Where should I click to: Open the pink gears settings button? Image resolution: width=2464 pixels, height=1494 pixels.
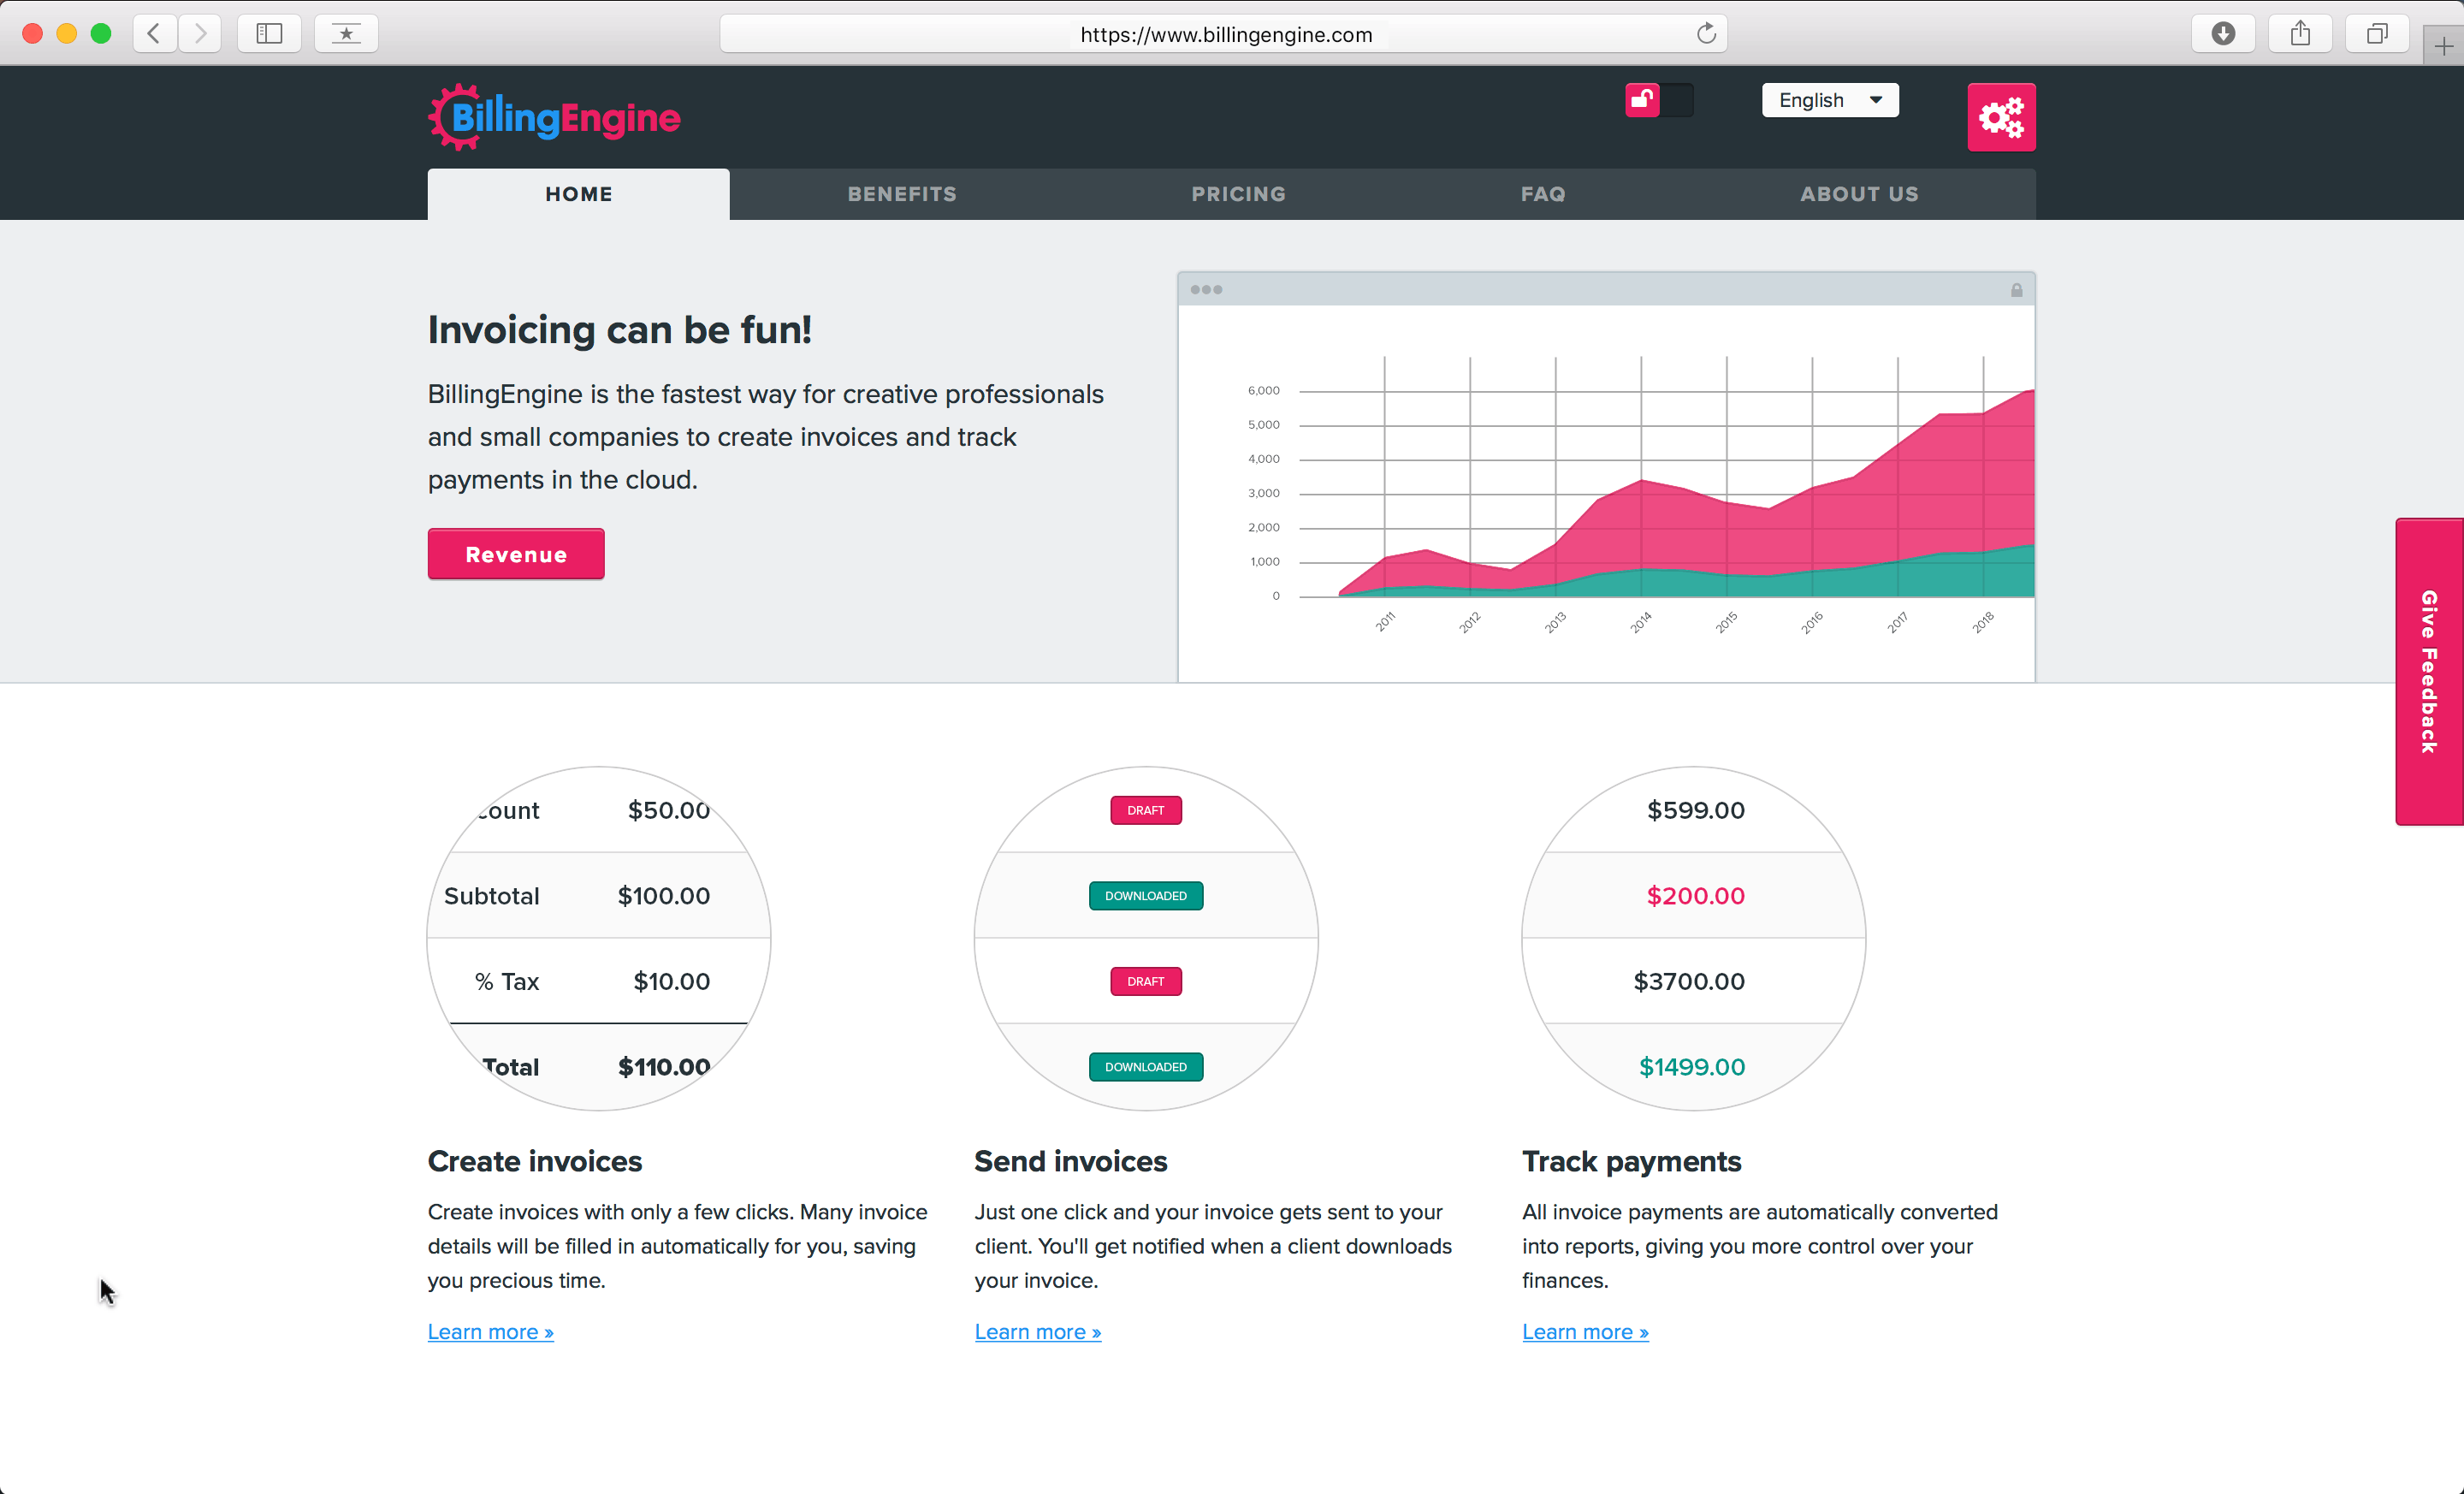(2001, 117)
